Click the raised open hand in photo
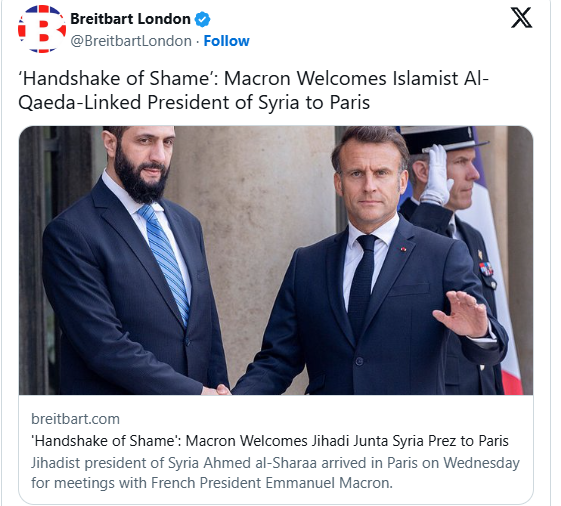Viewport: 561px width, 506px height. tap(460, 313)
